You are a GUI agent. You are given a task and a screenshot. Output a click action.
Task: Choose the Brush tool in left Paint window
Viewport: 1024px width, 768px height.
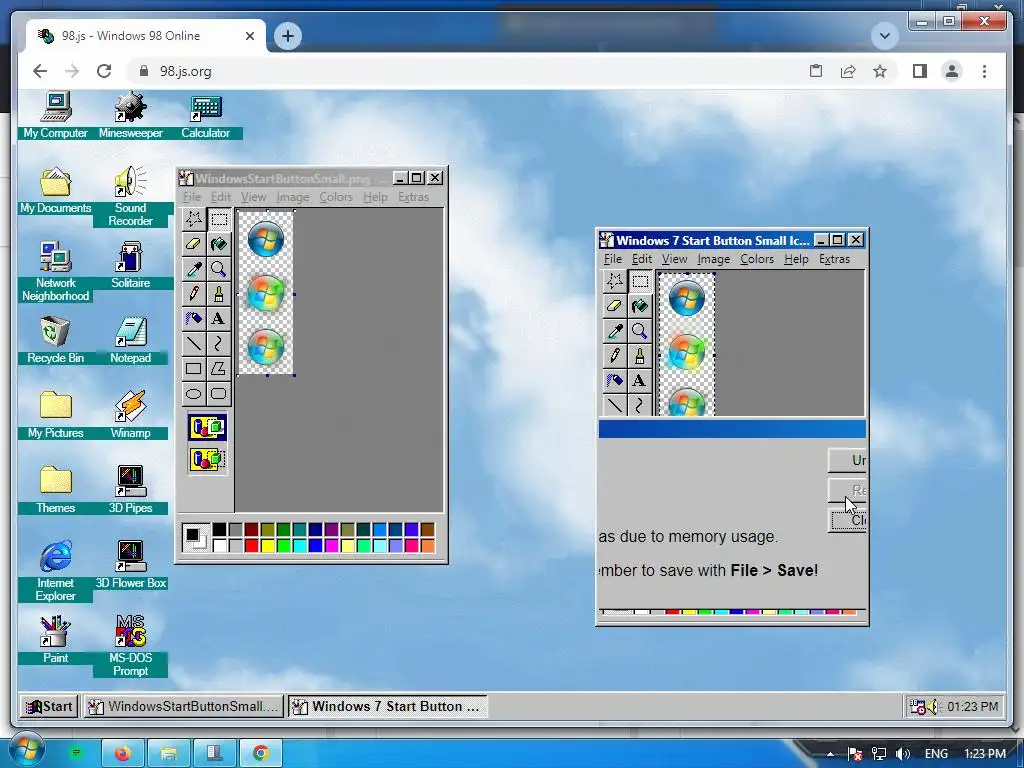point(219,293)
